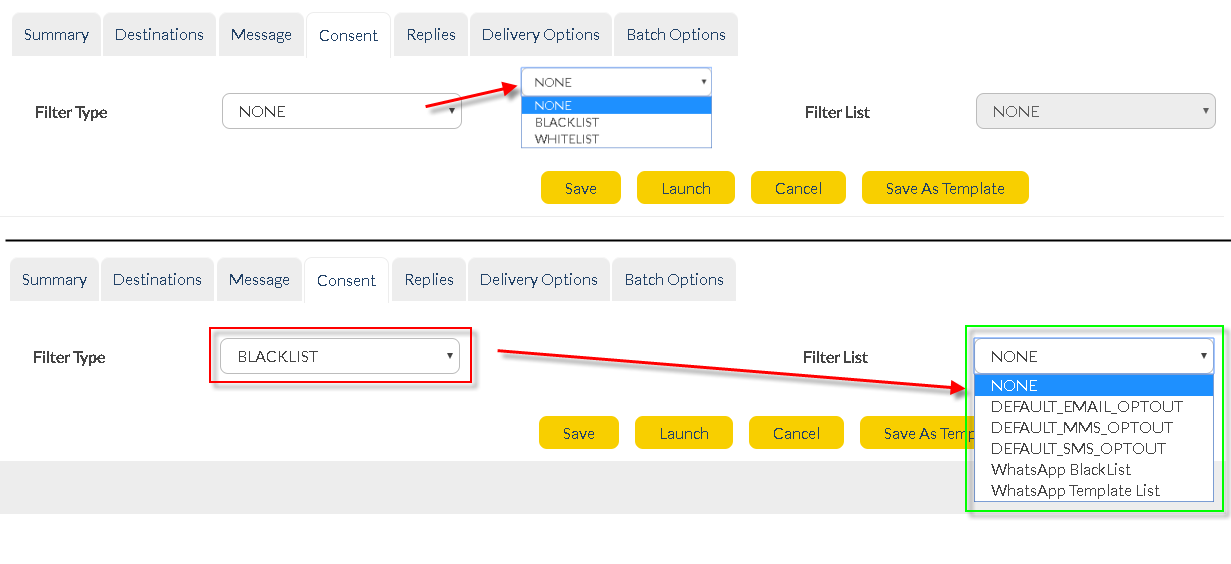Pick DEFAULT_SMS_OPTOUT in the Filter List dropdown
This screenshot has height=564, width=1231.
(1078, 449)
